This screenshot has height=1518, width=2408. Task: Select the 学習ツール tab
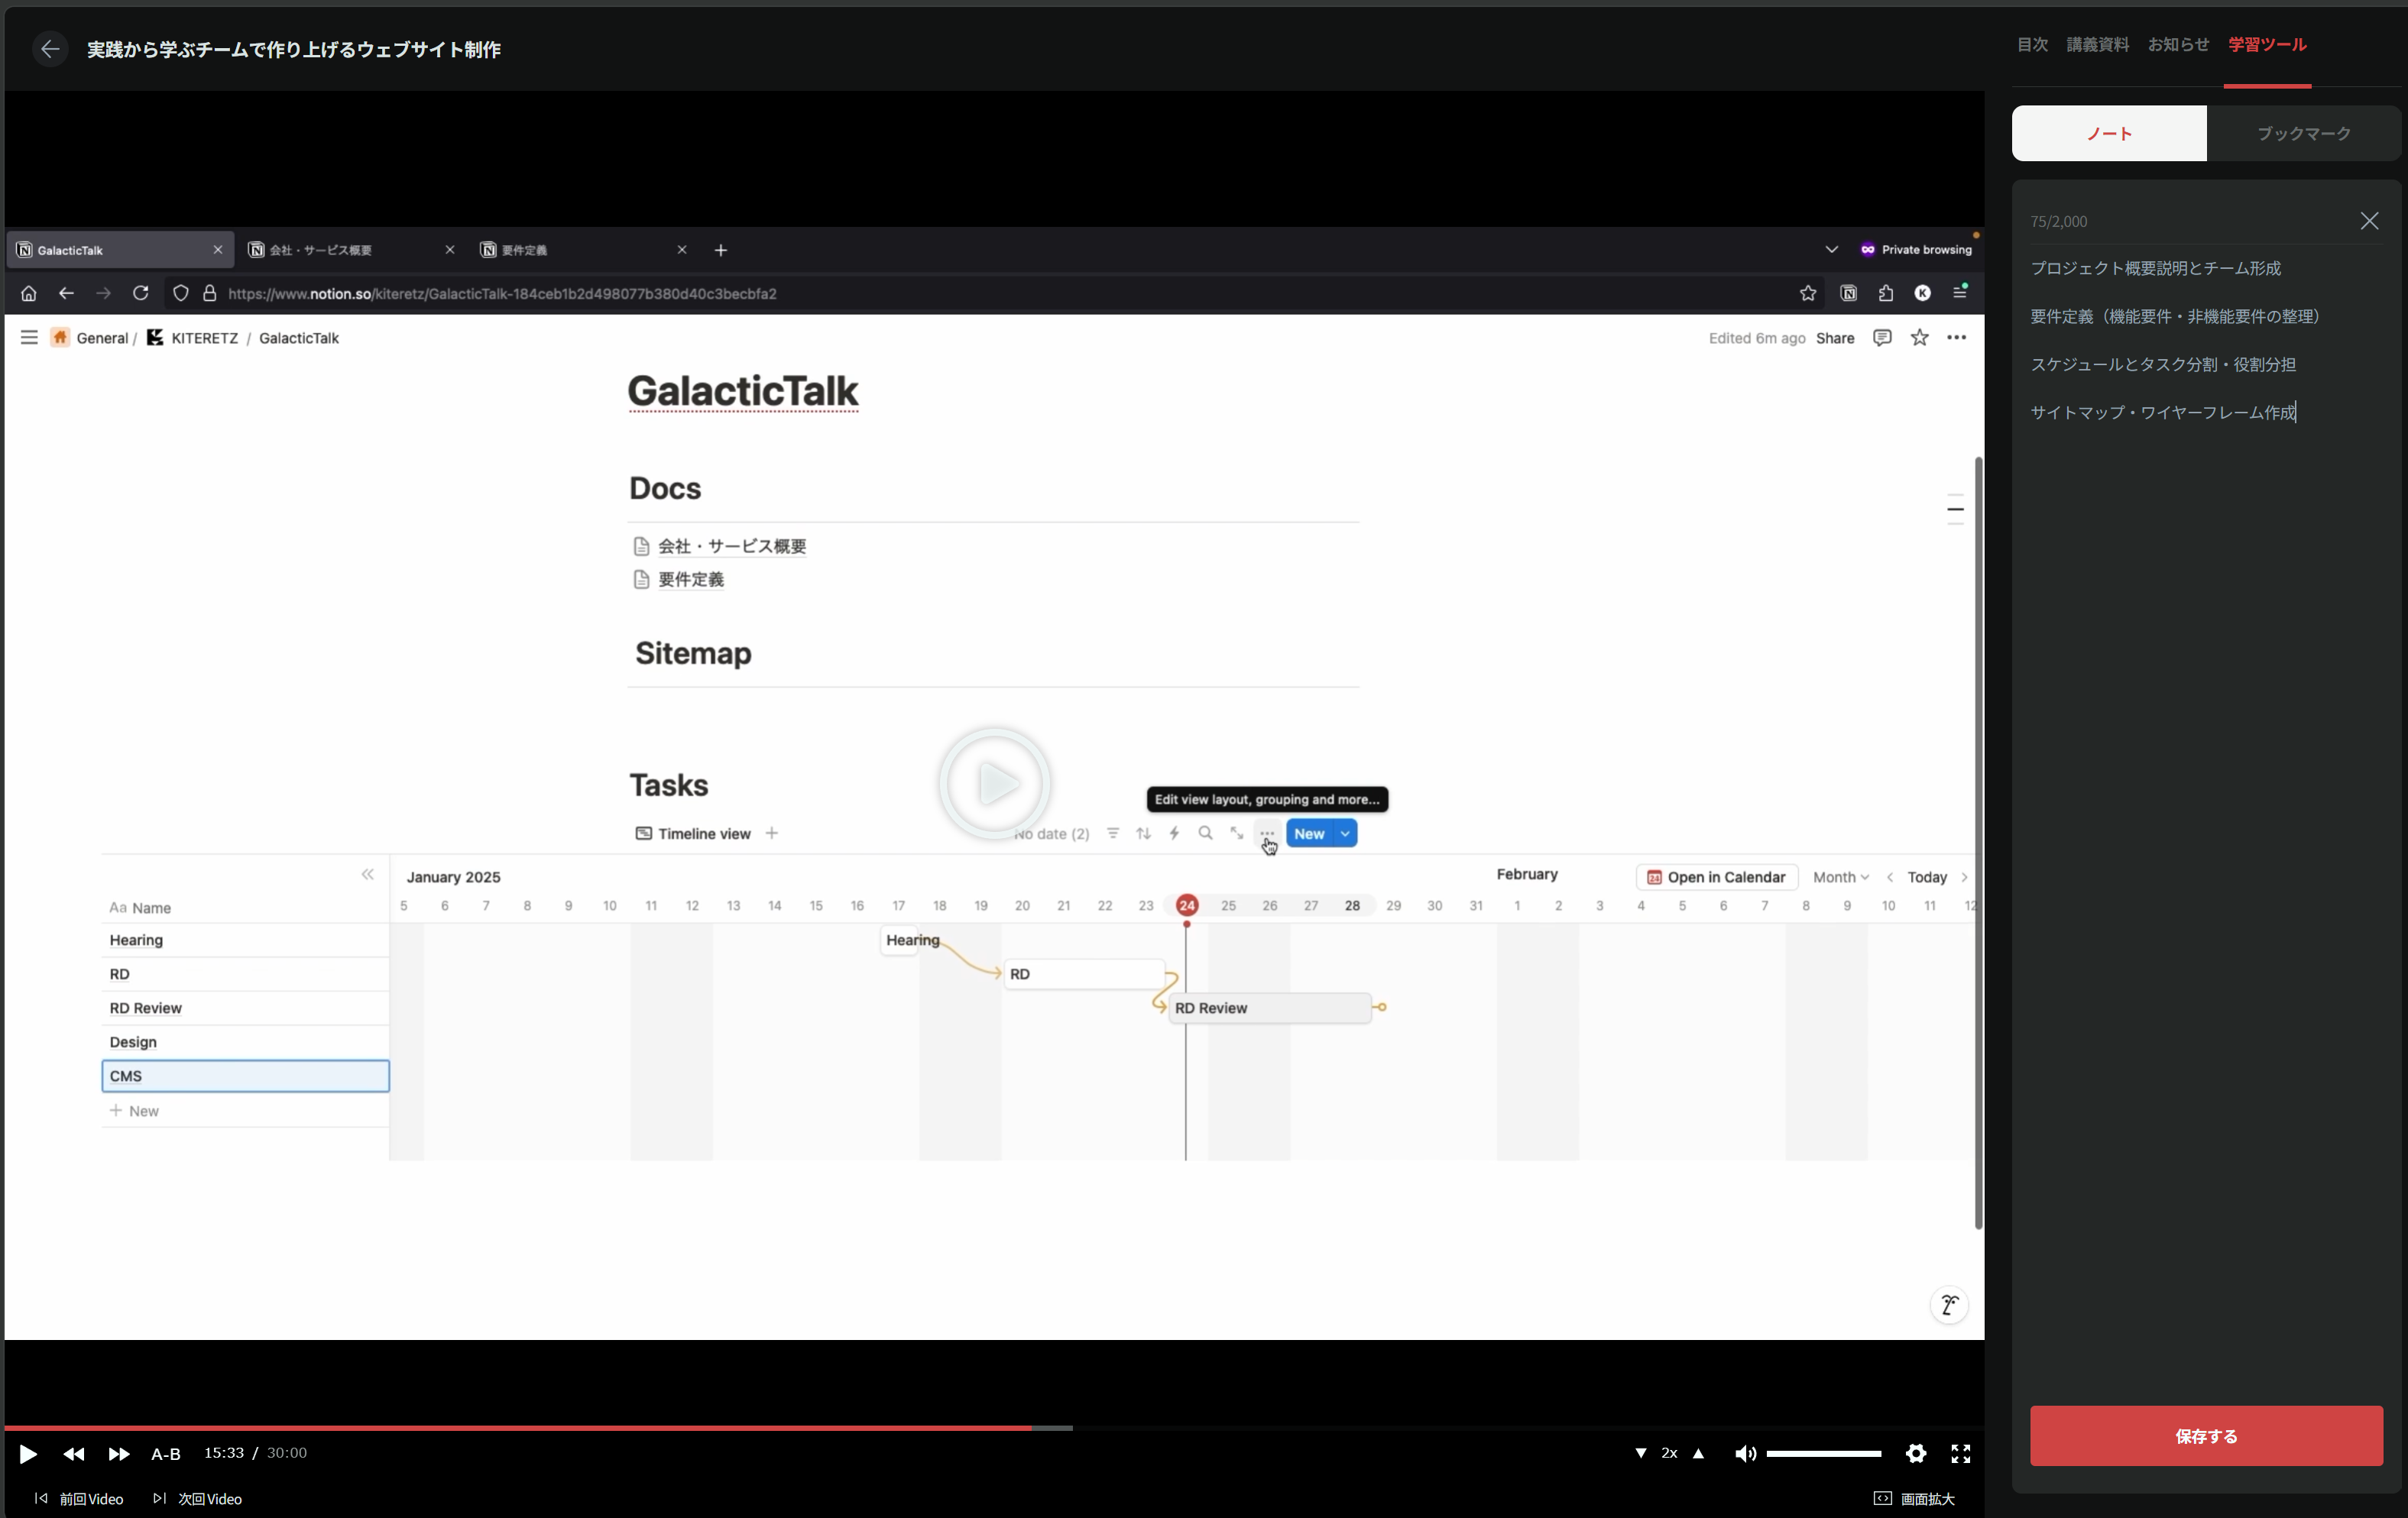(x=2267, y=44)
